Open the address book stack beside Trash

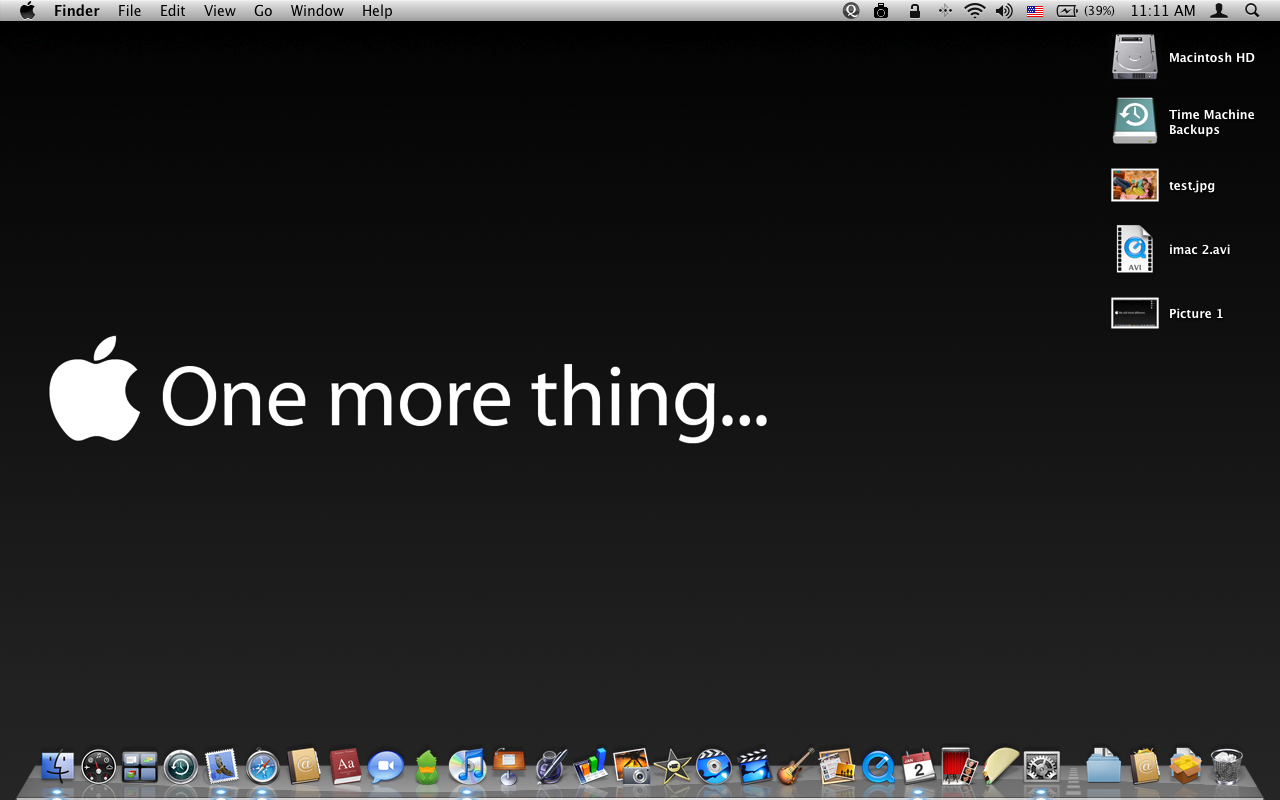[x=1145, y=767]
